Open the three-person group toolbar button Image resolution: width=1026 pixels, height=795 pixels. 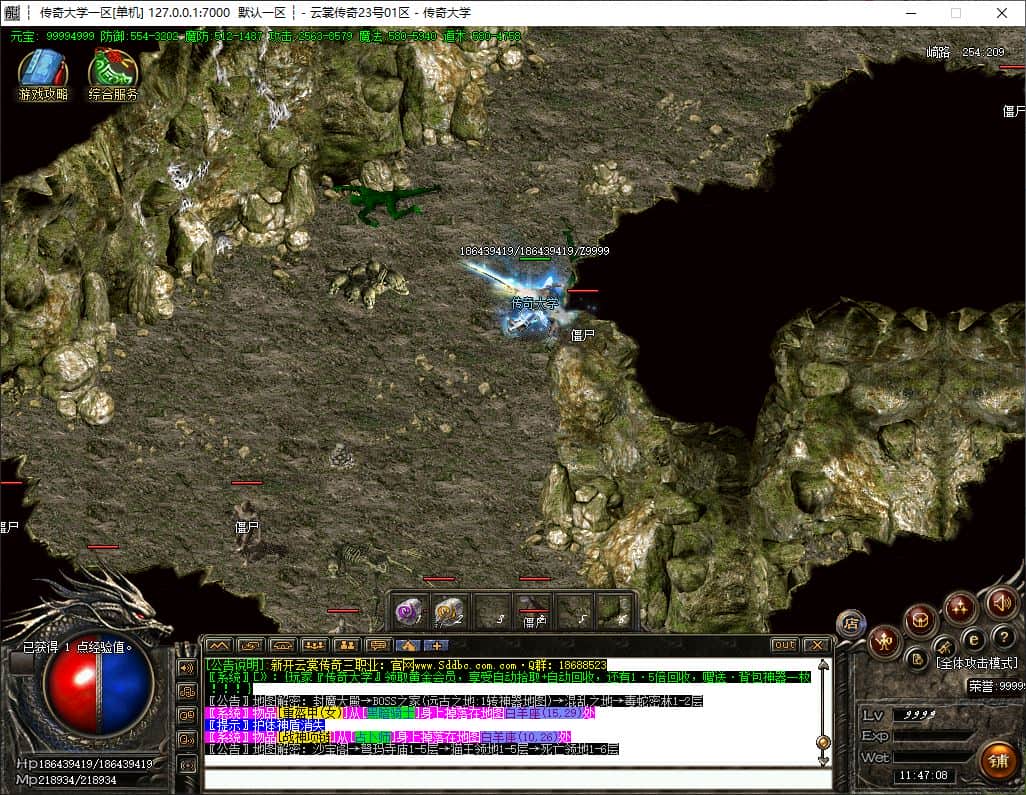coord(315,646)
